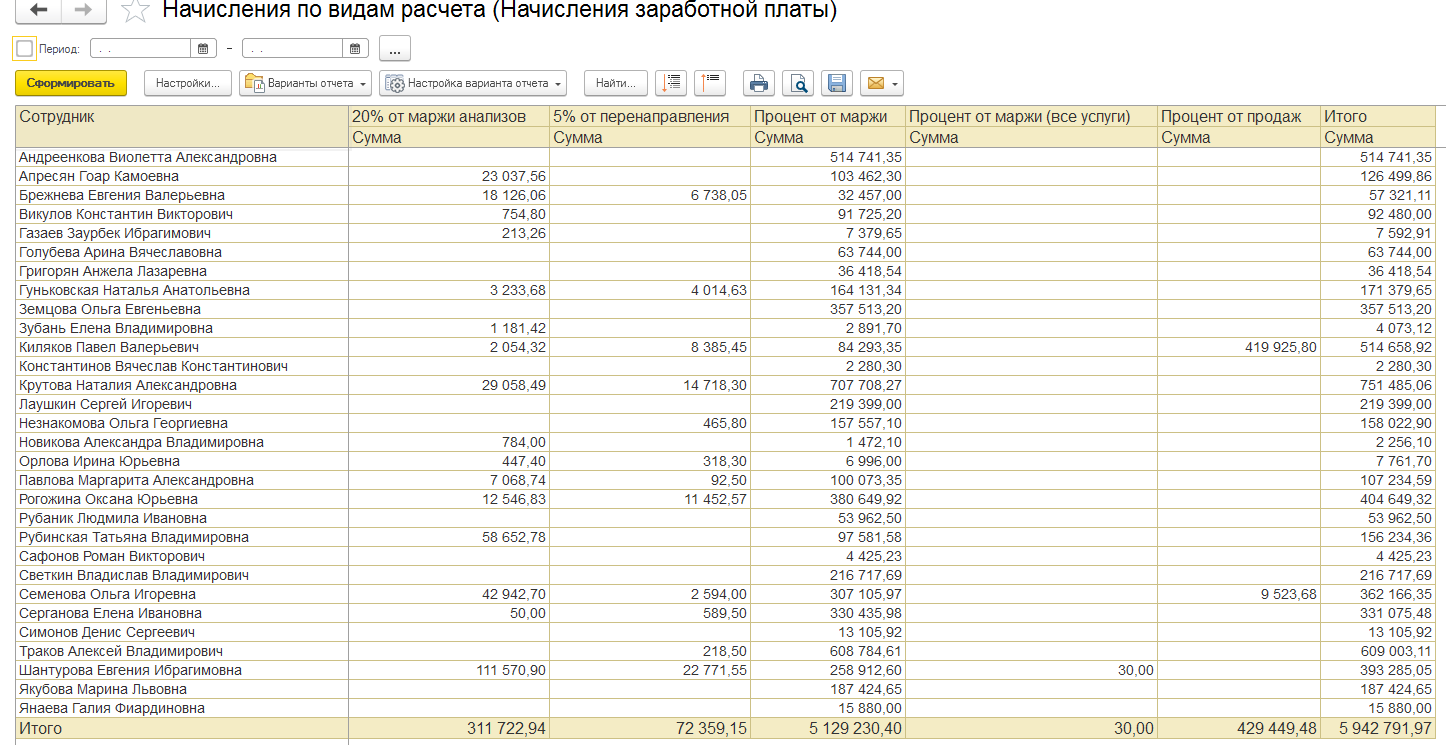Screen dimensions: 1446x745
Task: Click the Найти... button
Action: [616, 83]
